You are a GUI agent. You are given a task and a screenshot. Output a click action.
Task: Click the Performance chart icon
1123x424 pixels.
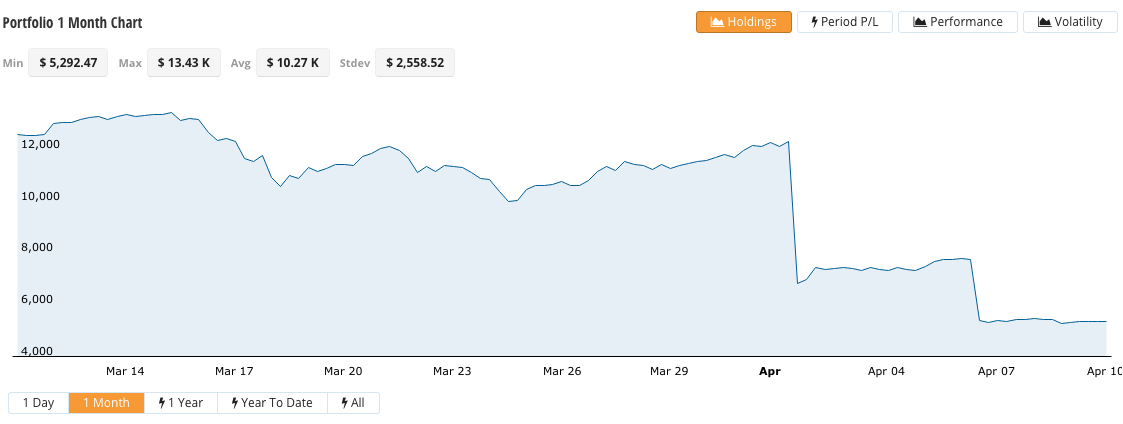click(x=920, y=22)
